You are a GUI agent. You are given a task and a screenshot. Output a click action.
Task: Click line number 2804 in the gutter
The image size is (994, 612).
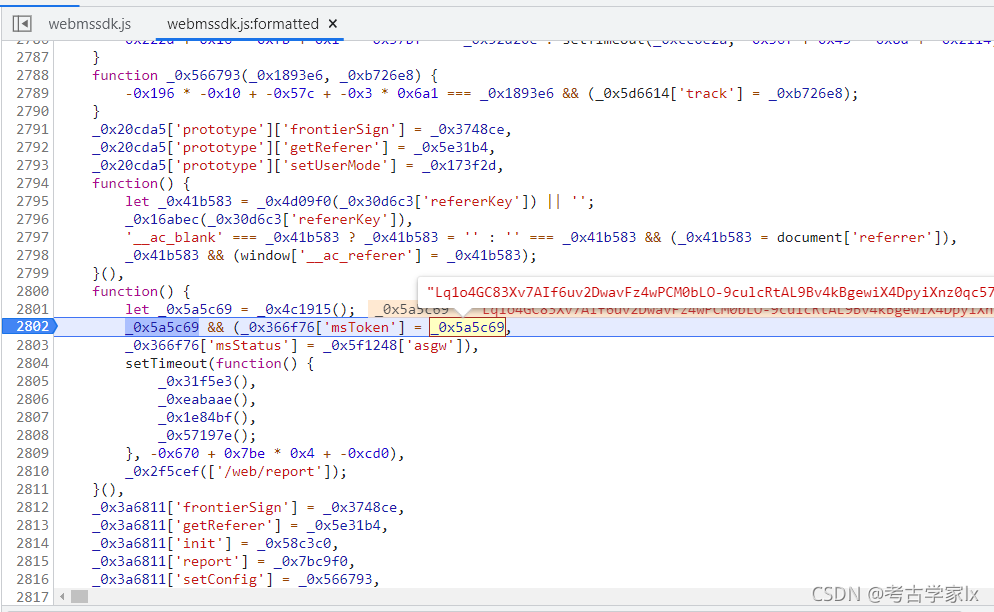[32, 363]
